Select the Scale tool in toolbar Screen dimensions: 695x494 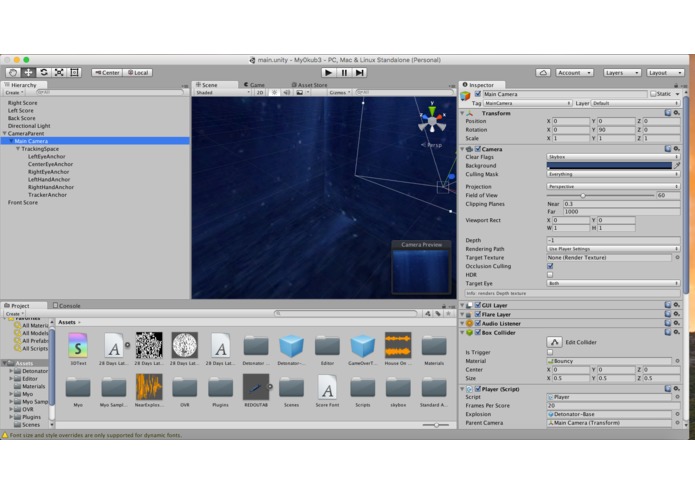[x=59, y=72]
